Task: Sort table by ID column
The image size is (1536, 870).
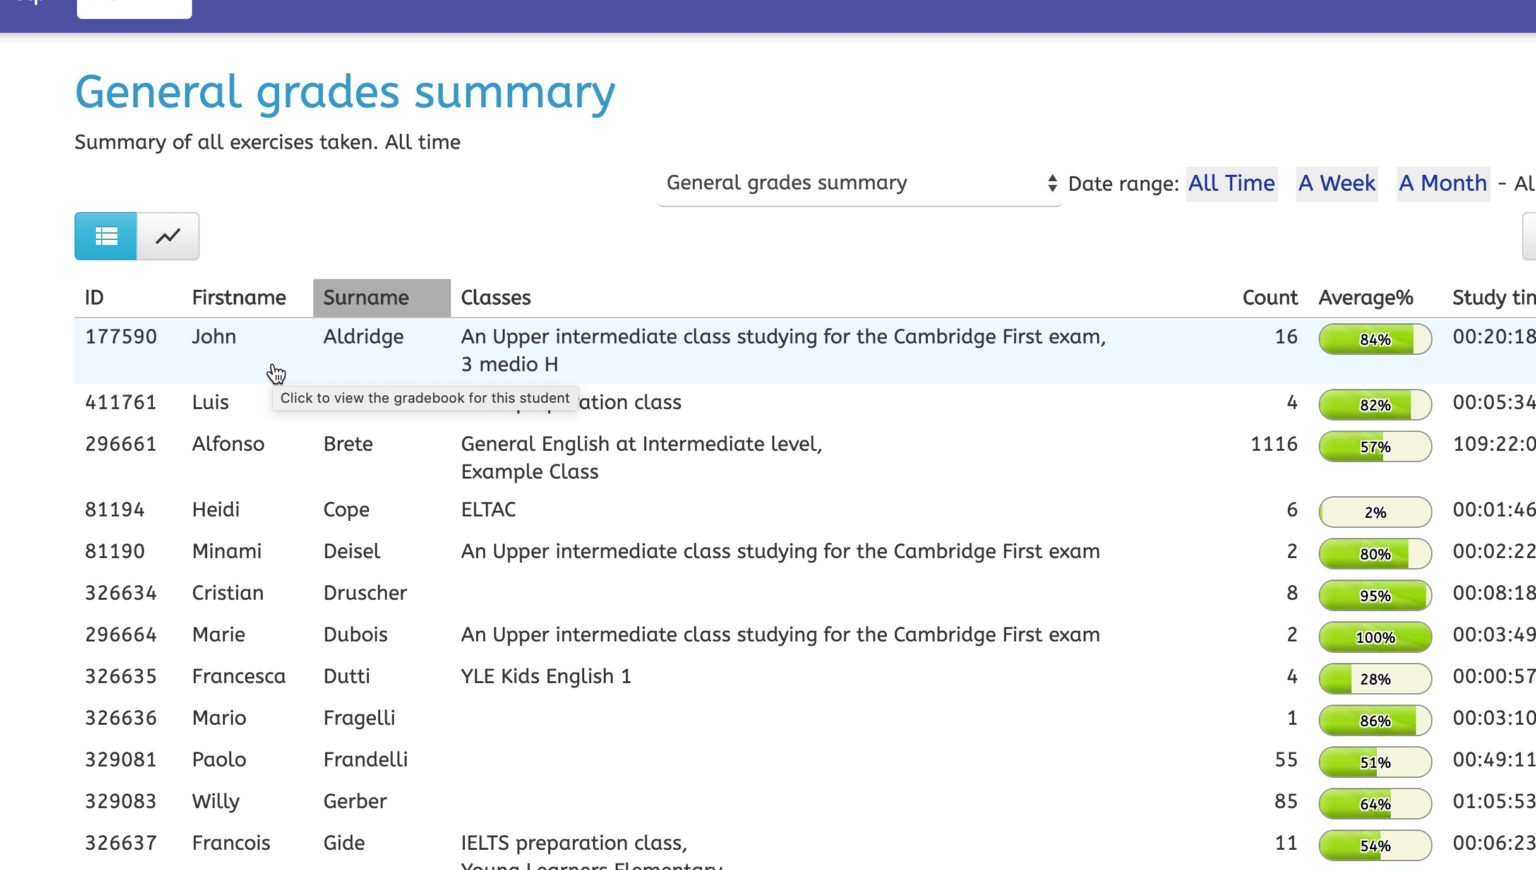Action: point(94,298)
